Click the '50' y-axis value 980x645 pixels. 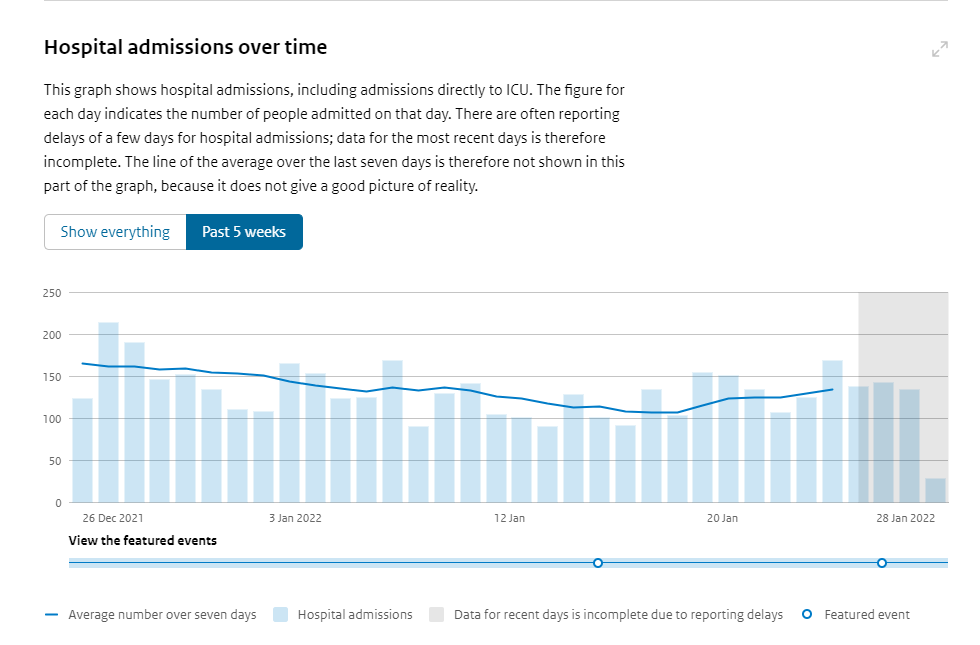[56, 461]
